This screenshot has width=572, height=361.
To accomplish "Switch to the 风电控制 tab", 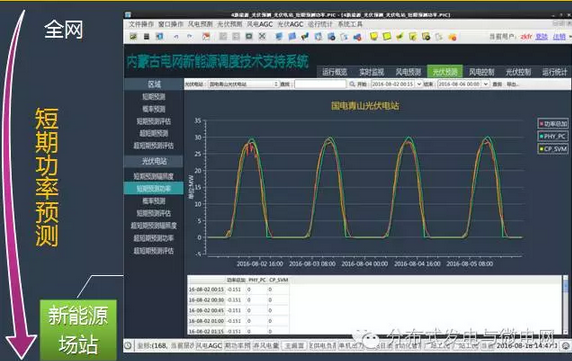I will click(481, 72).
